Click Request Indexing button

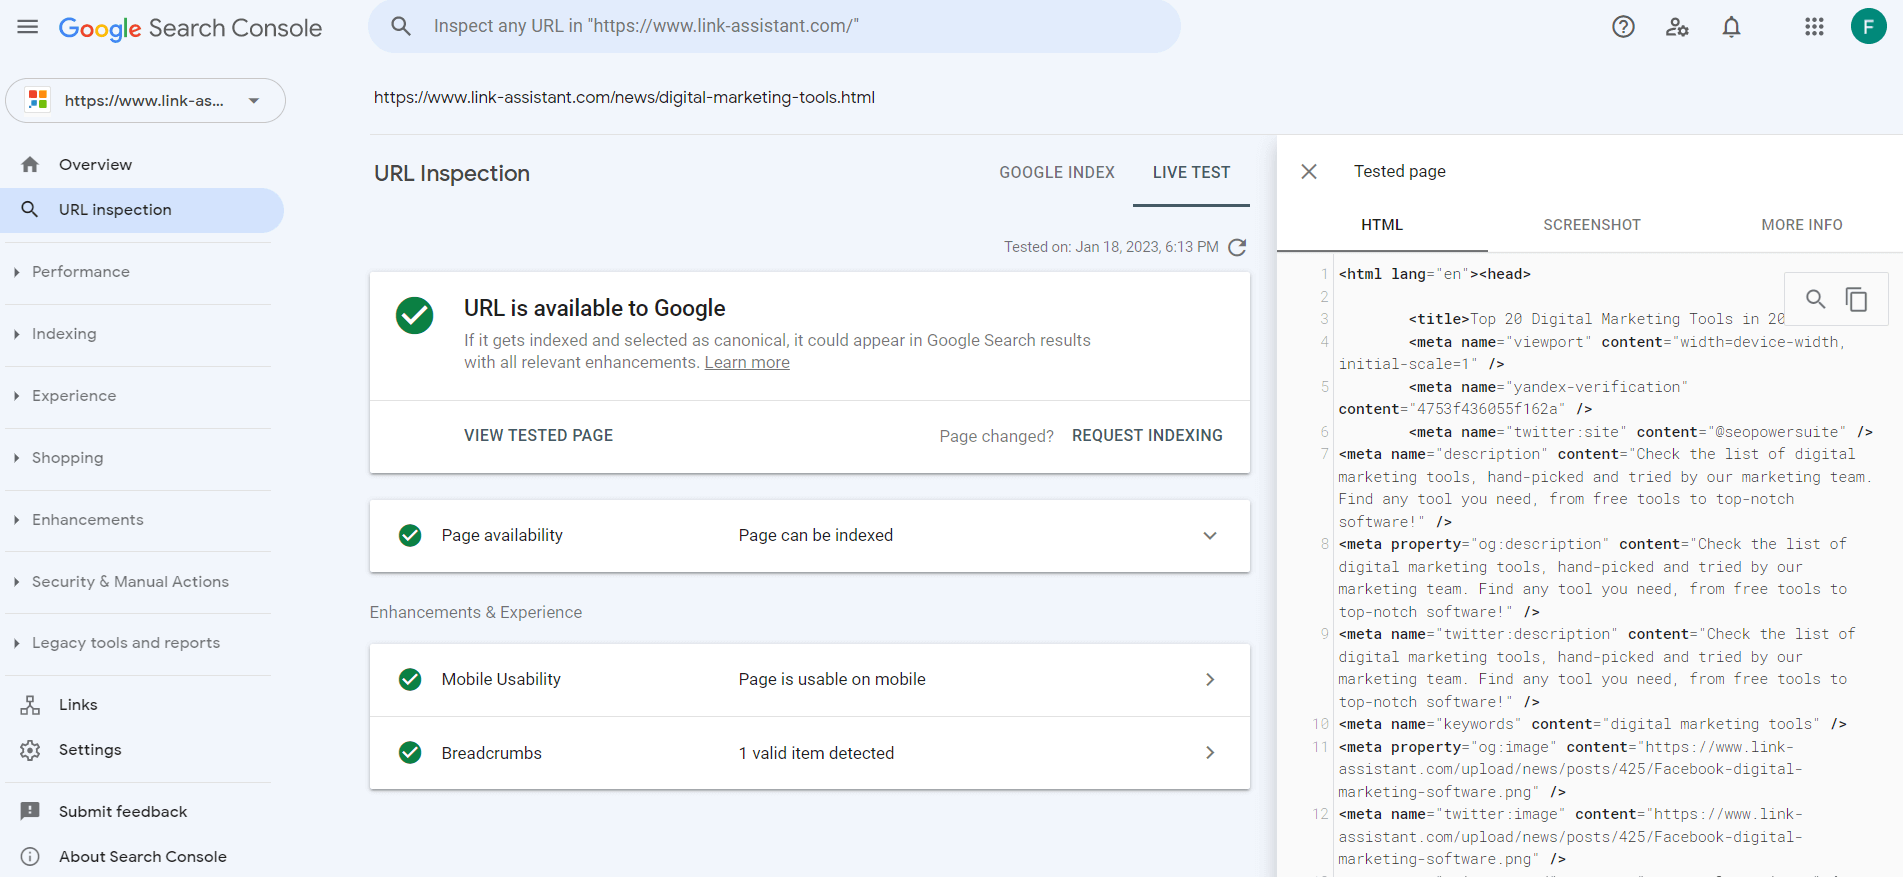click(x=1147, y=436)
